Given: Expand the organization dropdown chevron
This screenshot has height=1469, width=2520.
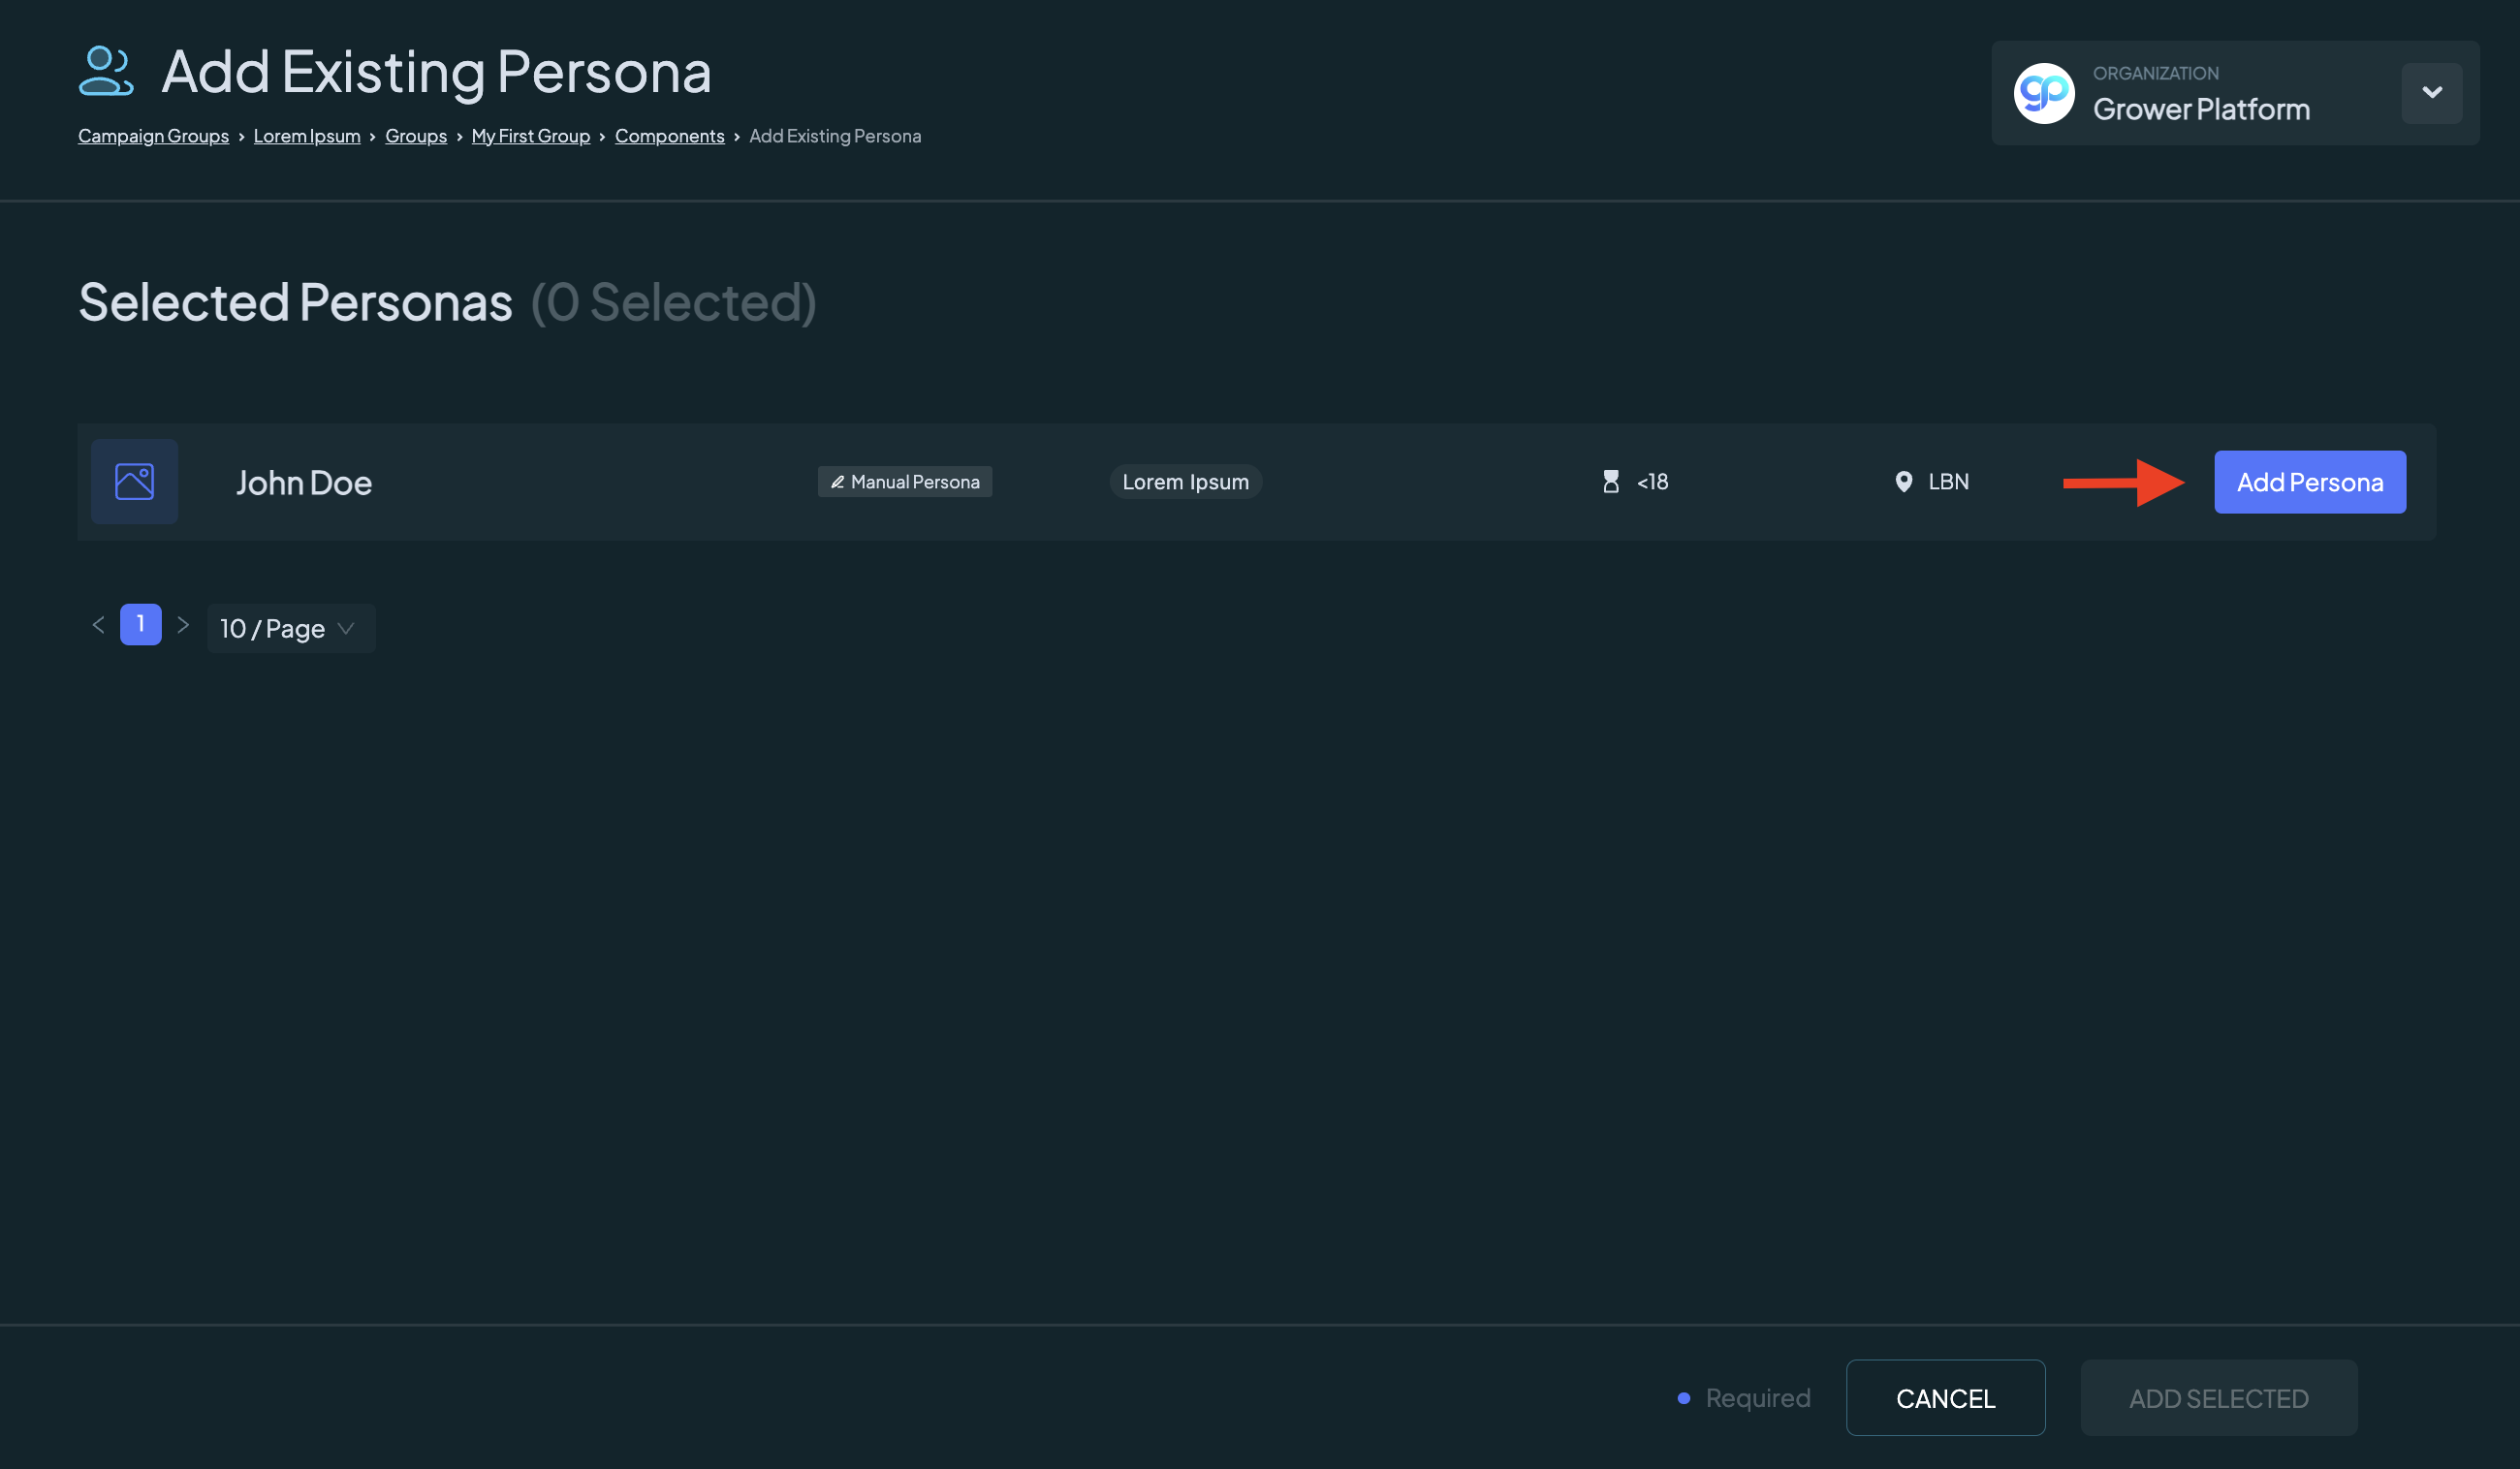Looking at the screenshot, I should point(2432,93).
